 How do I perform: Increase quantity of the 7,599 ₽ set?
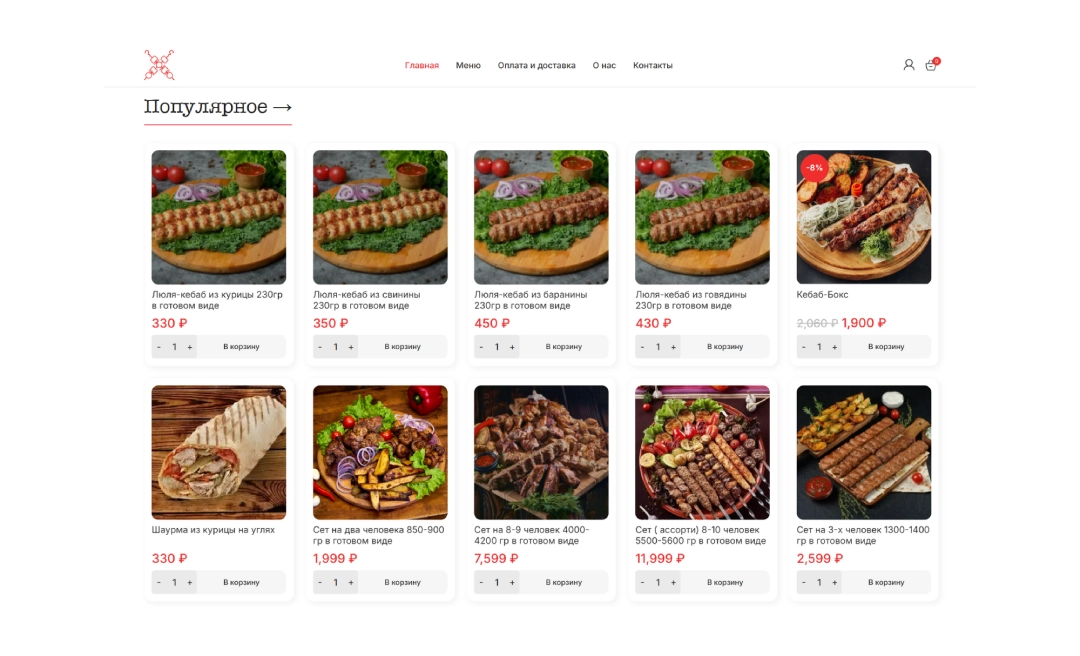click(x=512, y=582)
